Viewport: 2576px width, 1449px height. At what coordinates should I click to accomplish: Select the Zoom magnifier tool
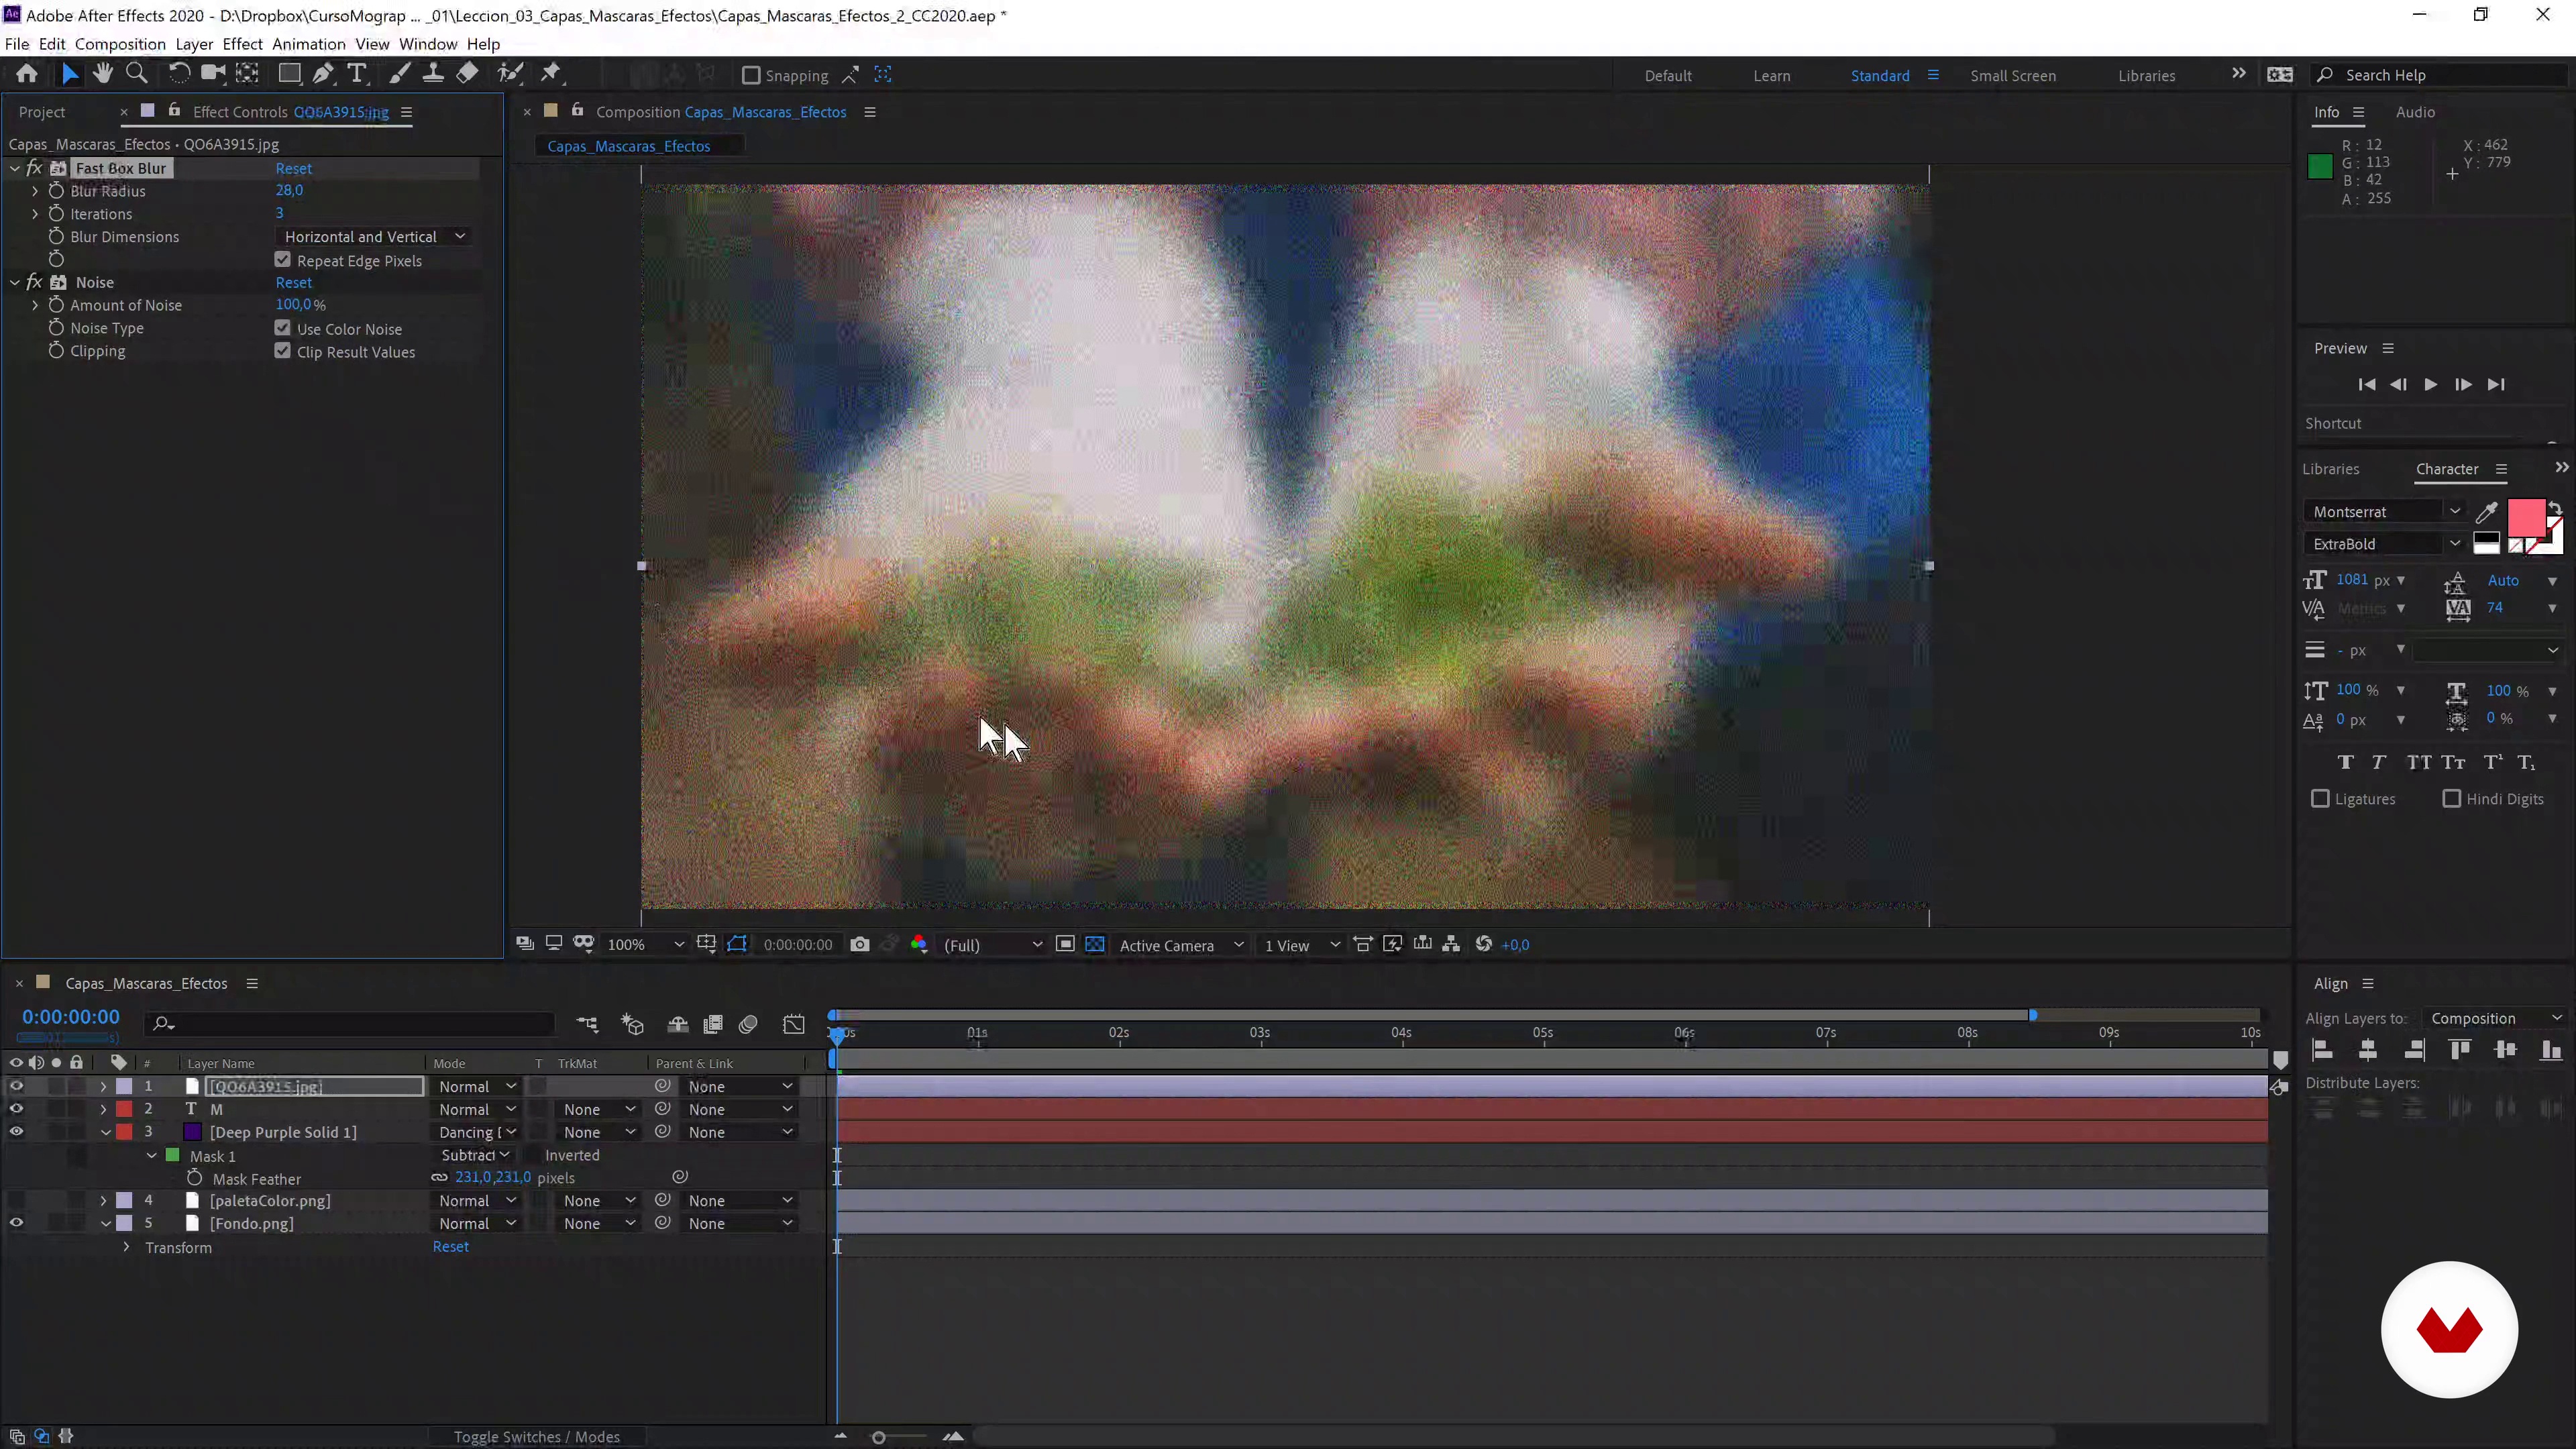[137, 74]
